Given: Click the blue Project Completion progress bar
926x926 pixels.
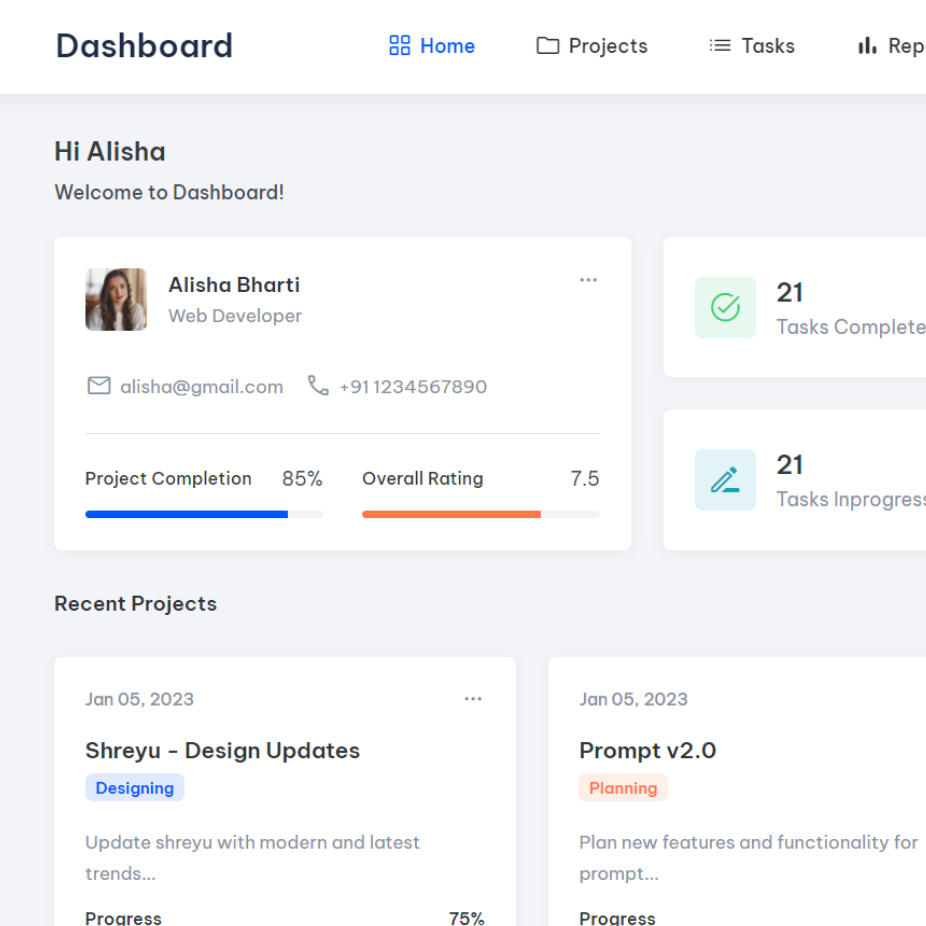Looking at the screenshot, I should click(187, 514).
